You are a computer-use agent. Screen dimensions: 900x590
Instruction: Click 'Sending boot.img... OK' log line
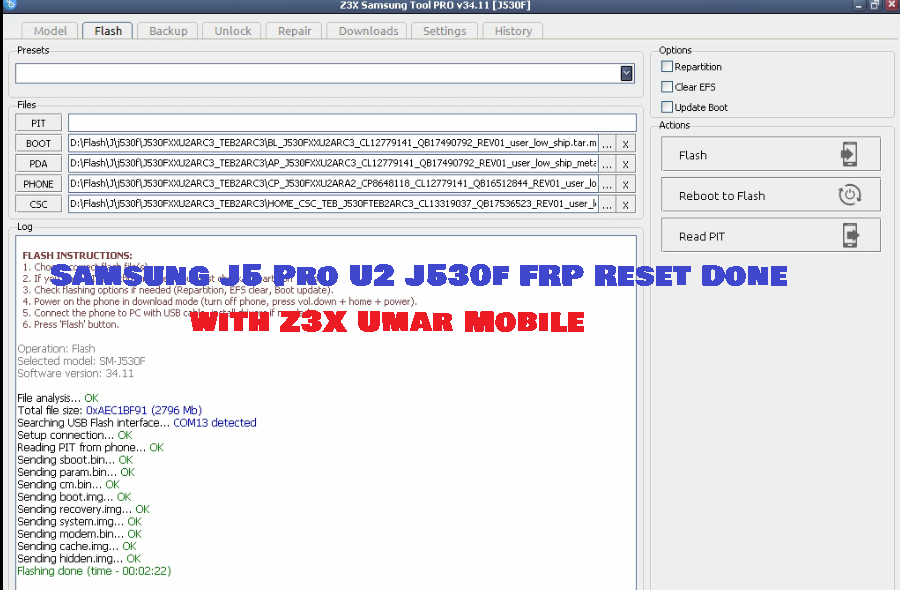(x=74, y=497)
